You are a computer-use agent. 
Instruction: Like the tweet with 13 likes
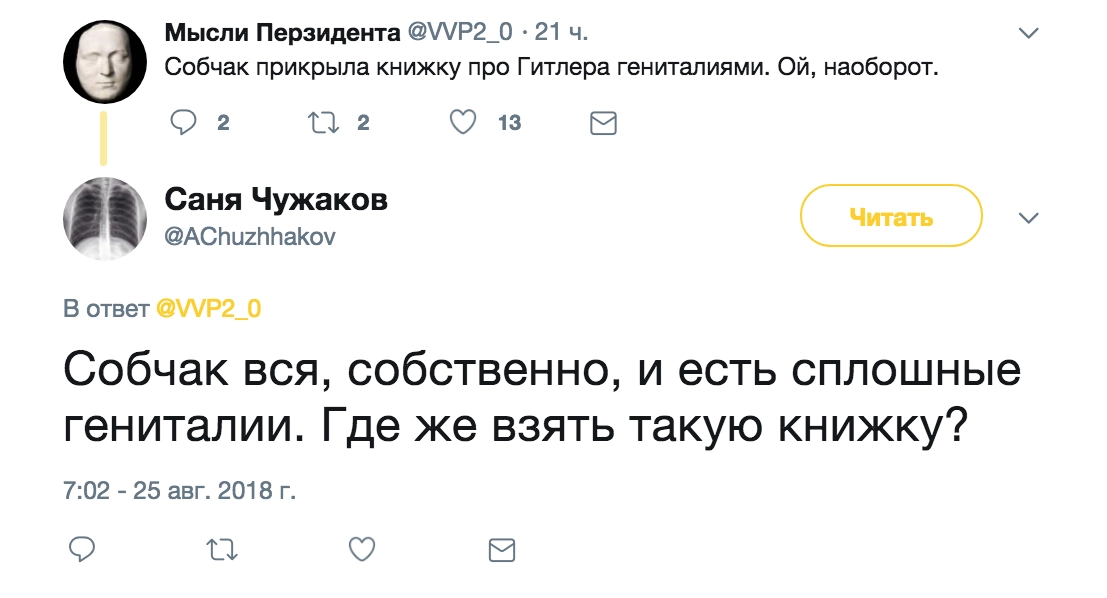click(x=461, y=123)
